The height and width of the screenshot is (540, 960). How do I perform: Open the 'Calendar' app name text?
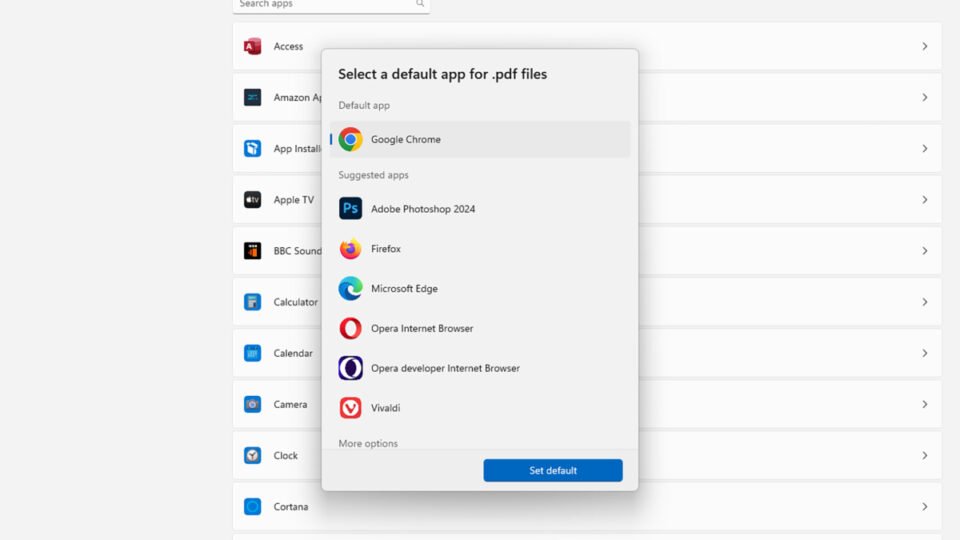[x=293, y=353]
